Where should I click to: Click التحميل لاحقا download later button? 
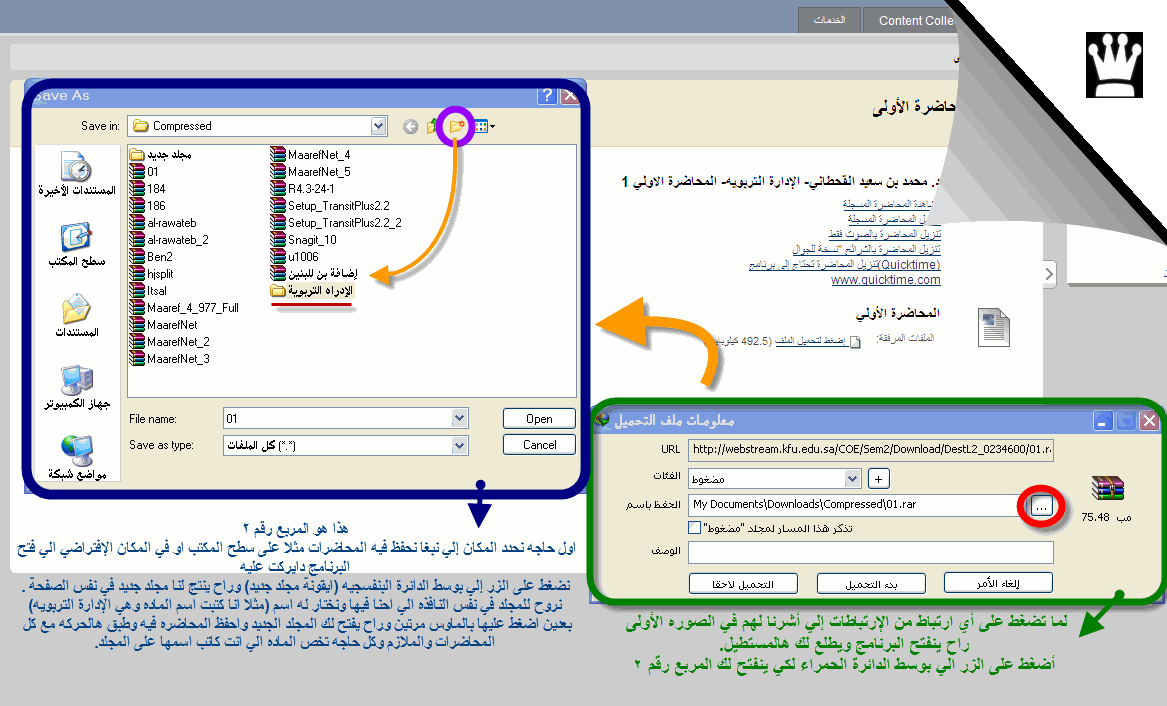(743, 584)
